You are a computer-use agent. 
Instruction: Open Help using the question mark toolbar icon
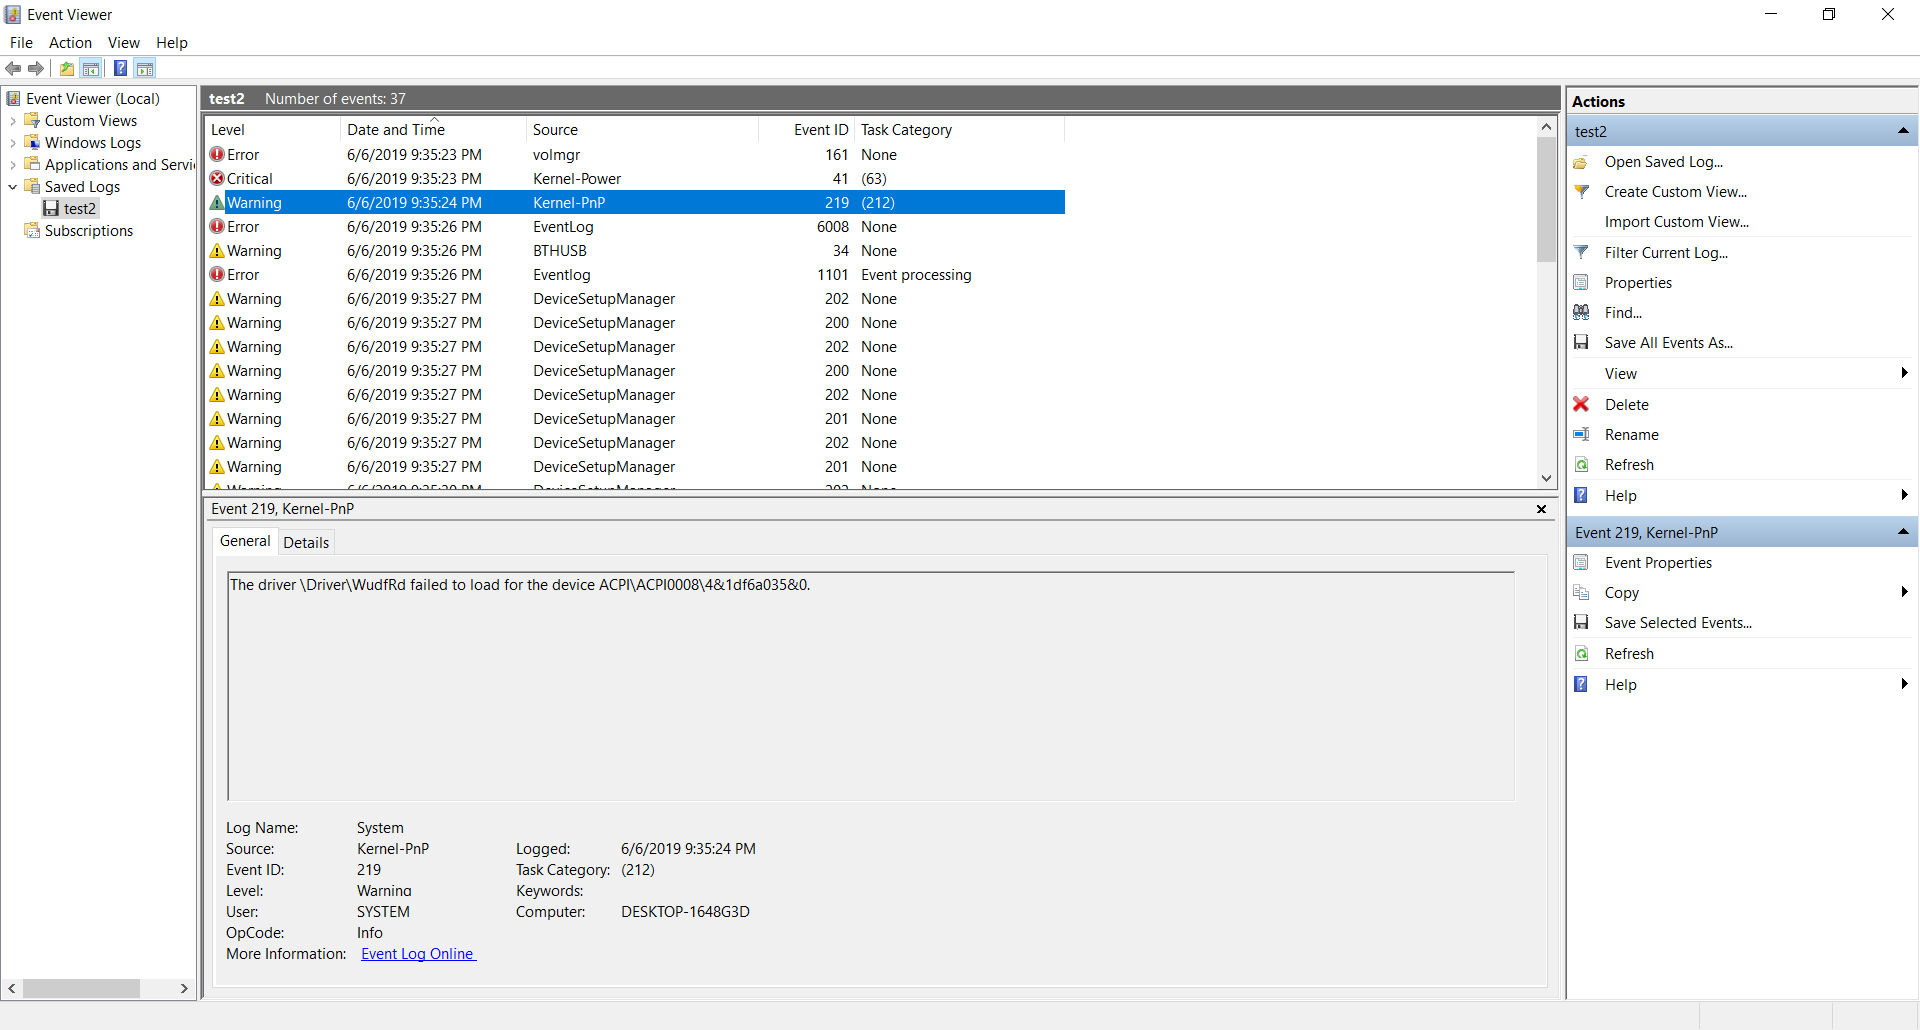[121, 68]
